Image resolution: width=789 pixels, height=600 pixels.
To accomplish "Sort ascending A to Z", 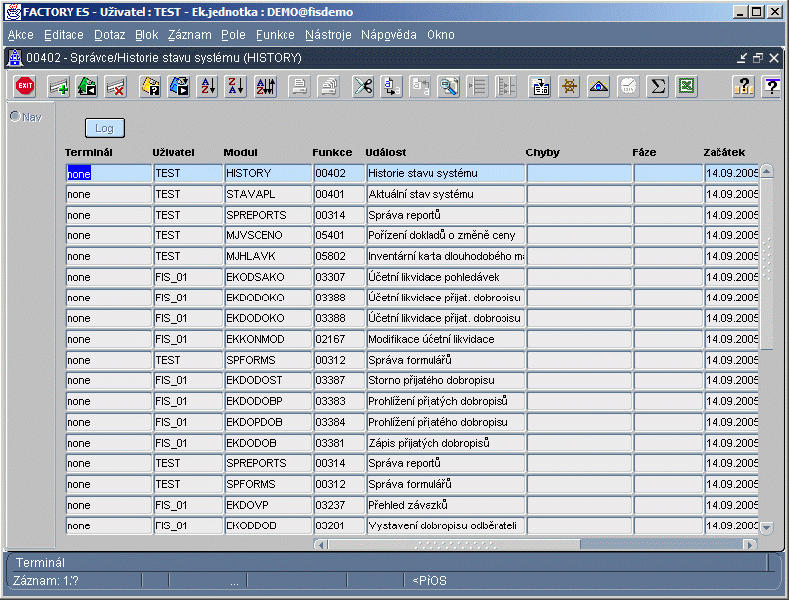I will coord(208,87).
